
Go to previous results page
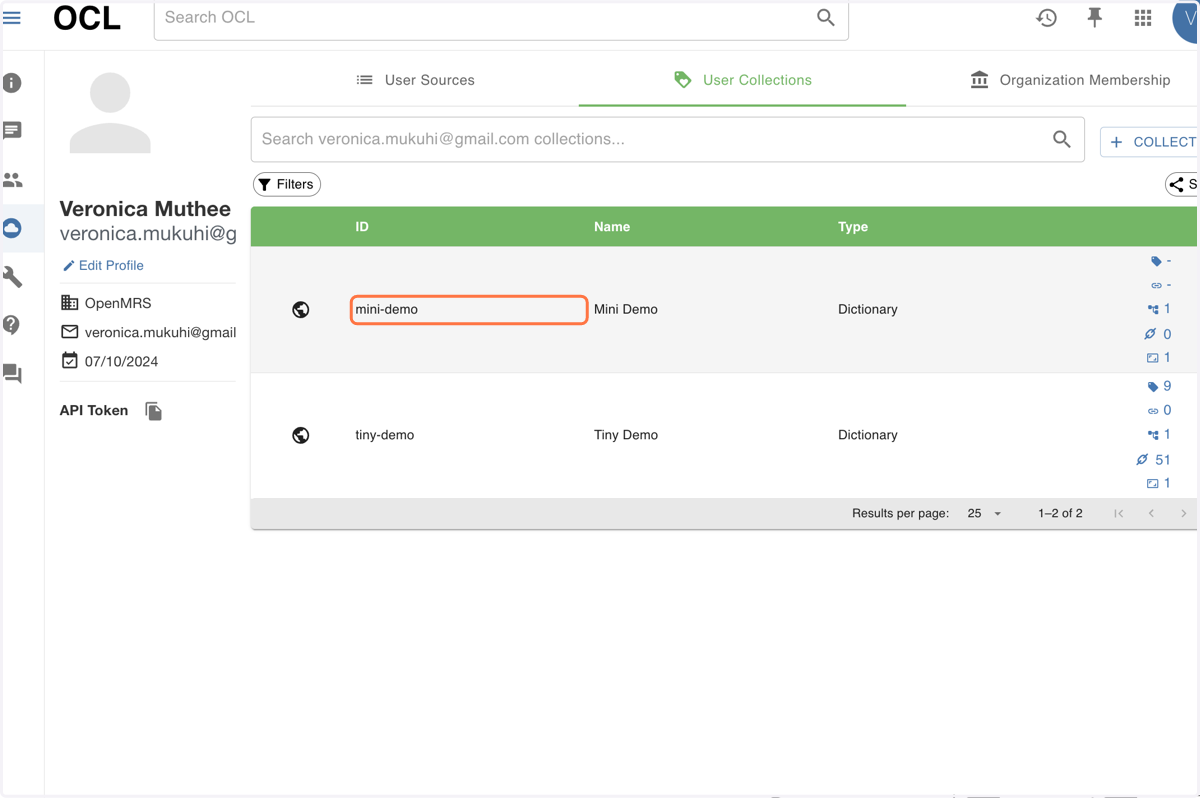point(1151,513)
